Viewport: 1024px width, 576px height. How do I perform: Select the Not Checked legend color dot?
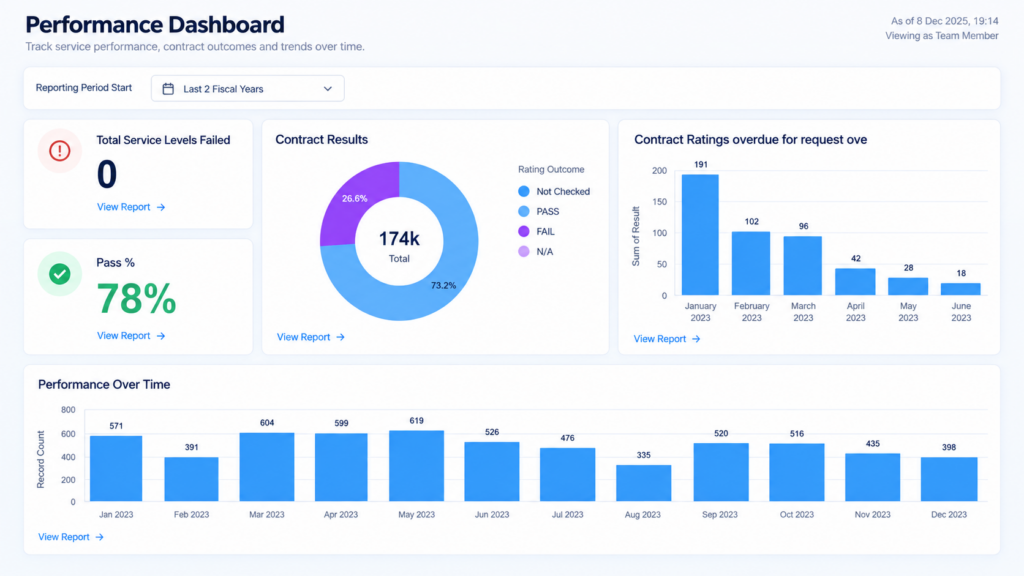pos(524,191)
